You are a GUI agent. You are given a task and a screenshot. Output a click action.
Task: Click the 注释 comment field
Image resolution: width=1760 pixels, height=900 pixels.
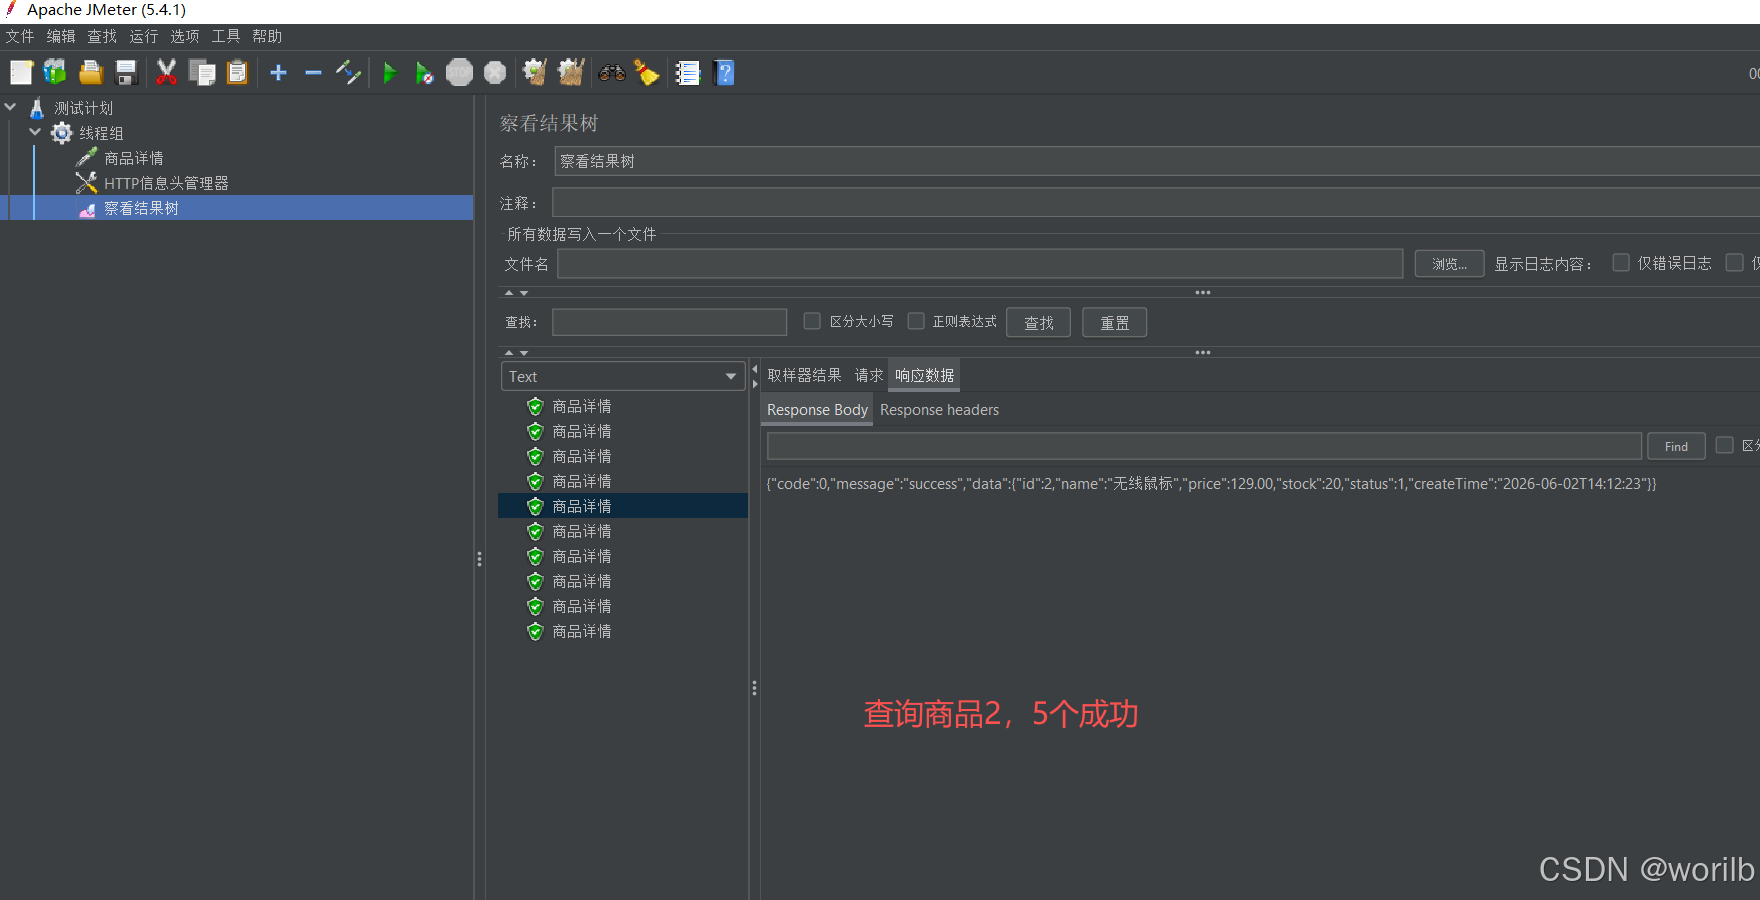[1156, 203]
